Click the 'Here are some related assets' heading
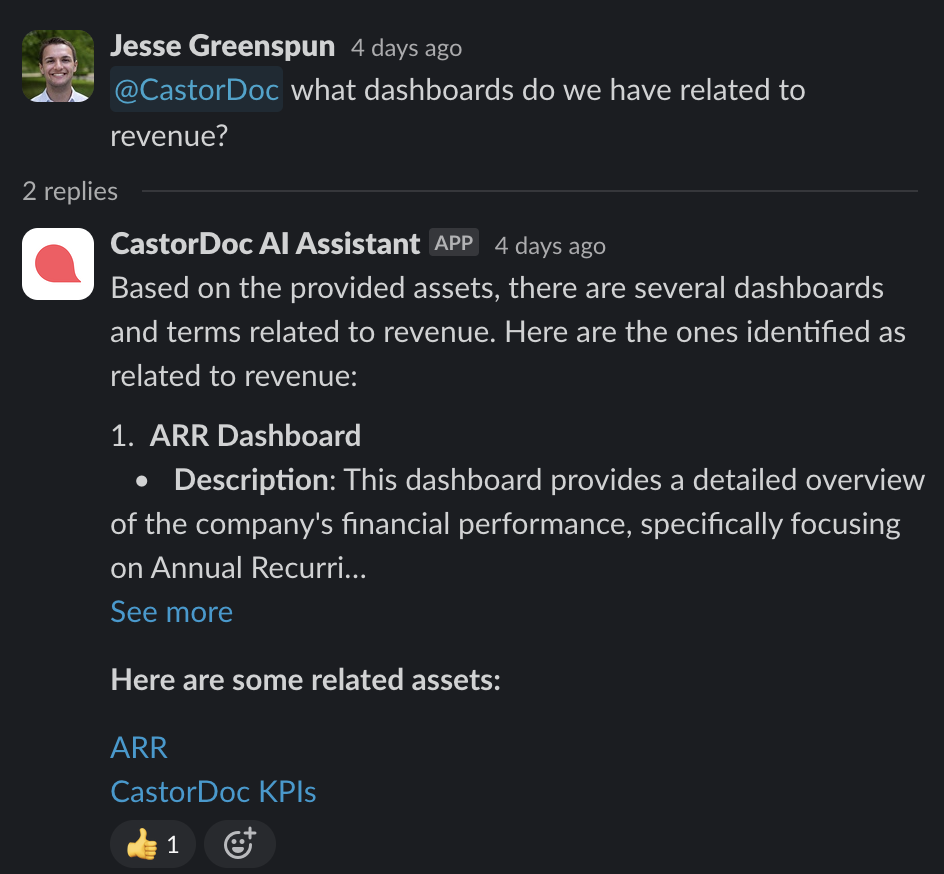Screen dimensions: 944x874 coord(305,681)
